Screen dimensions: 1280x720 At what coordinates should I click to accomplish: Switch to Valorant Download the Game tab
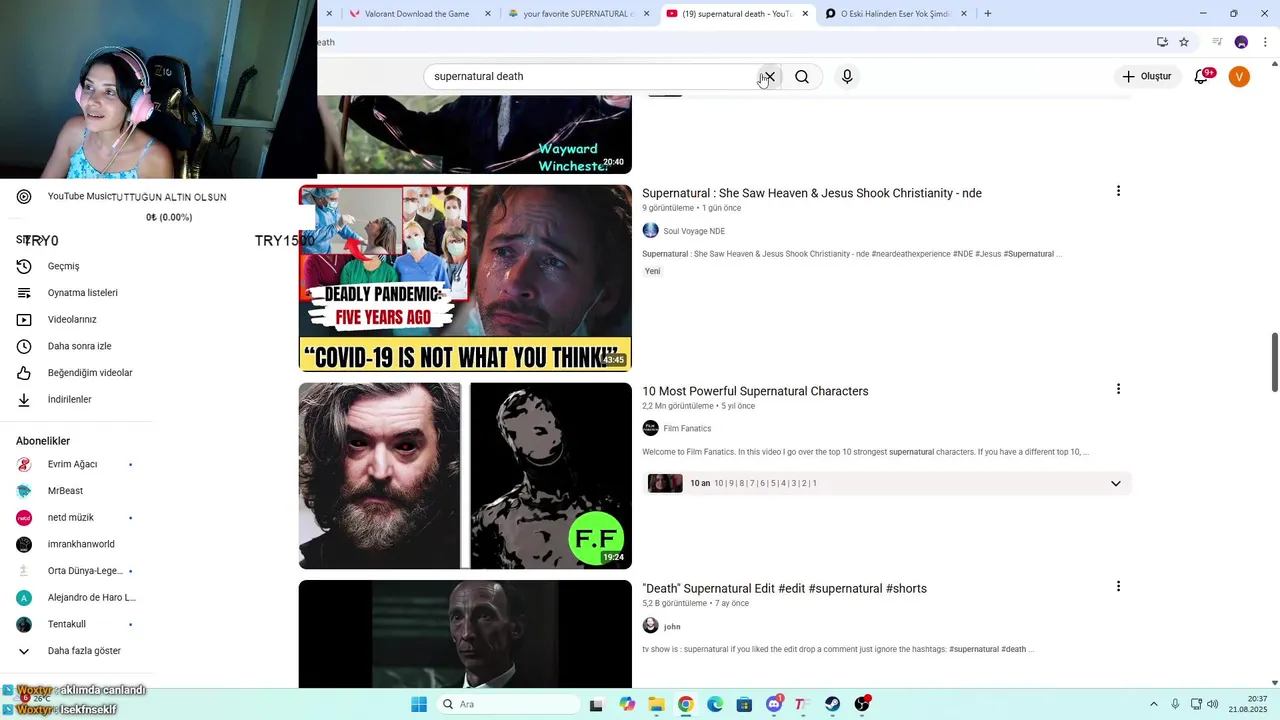(x=408, y=14)
